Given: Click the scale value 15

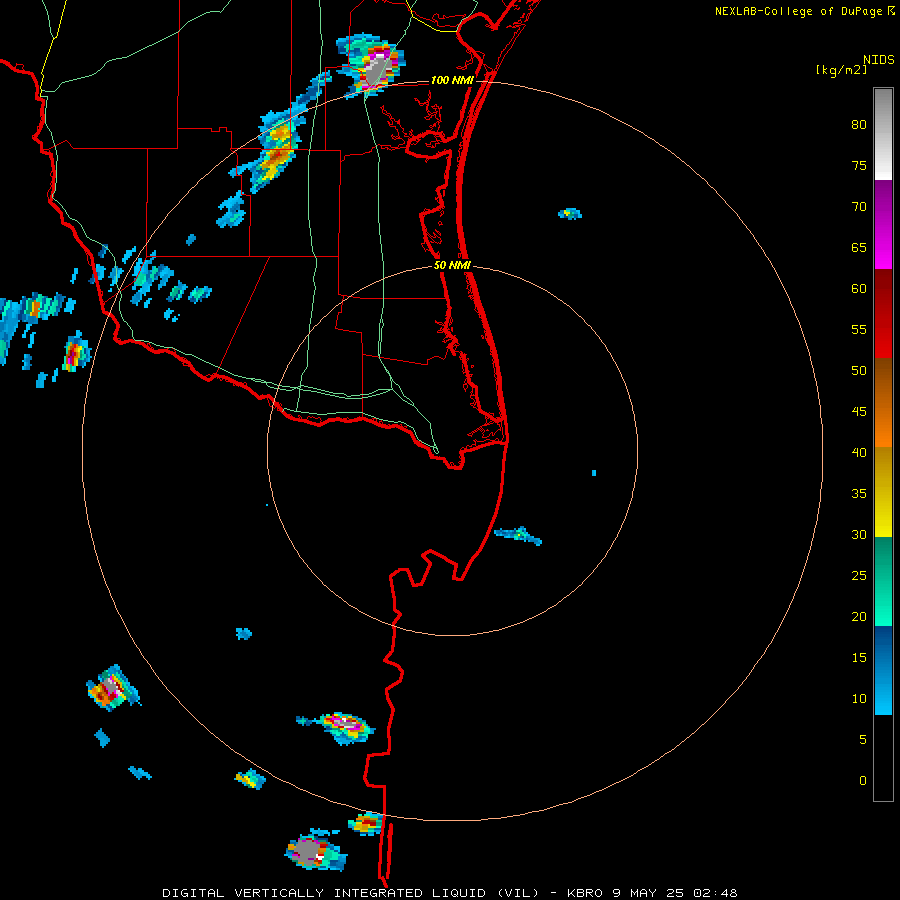Looking at the screenshot, I should [859, 658].
